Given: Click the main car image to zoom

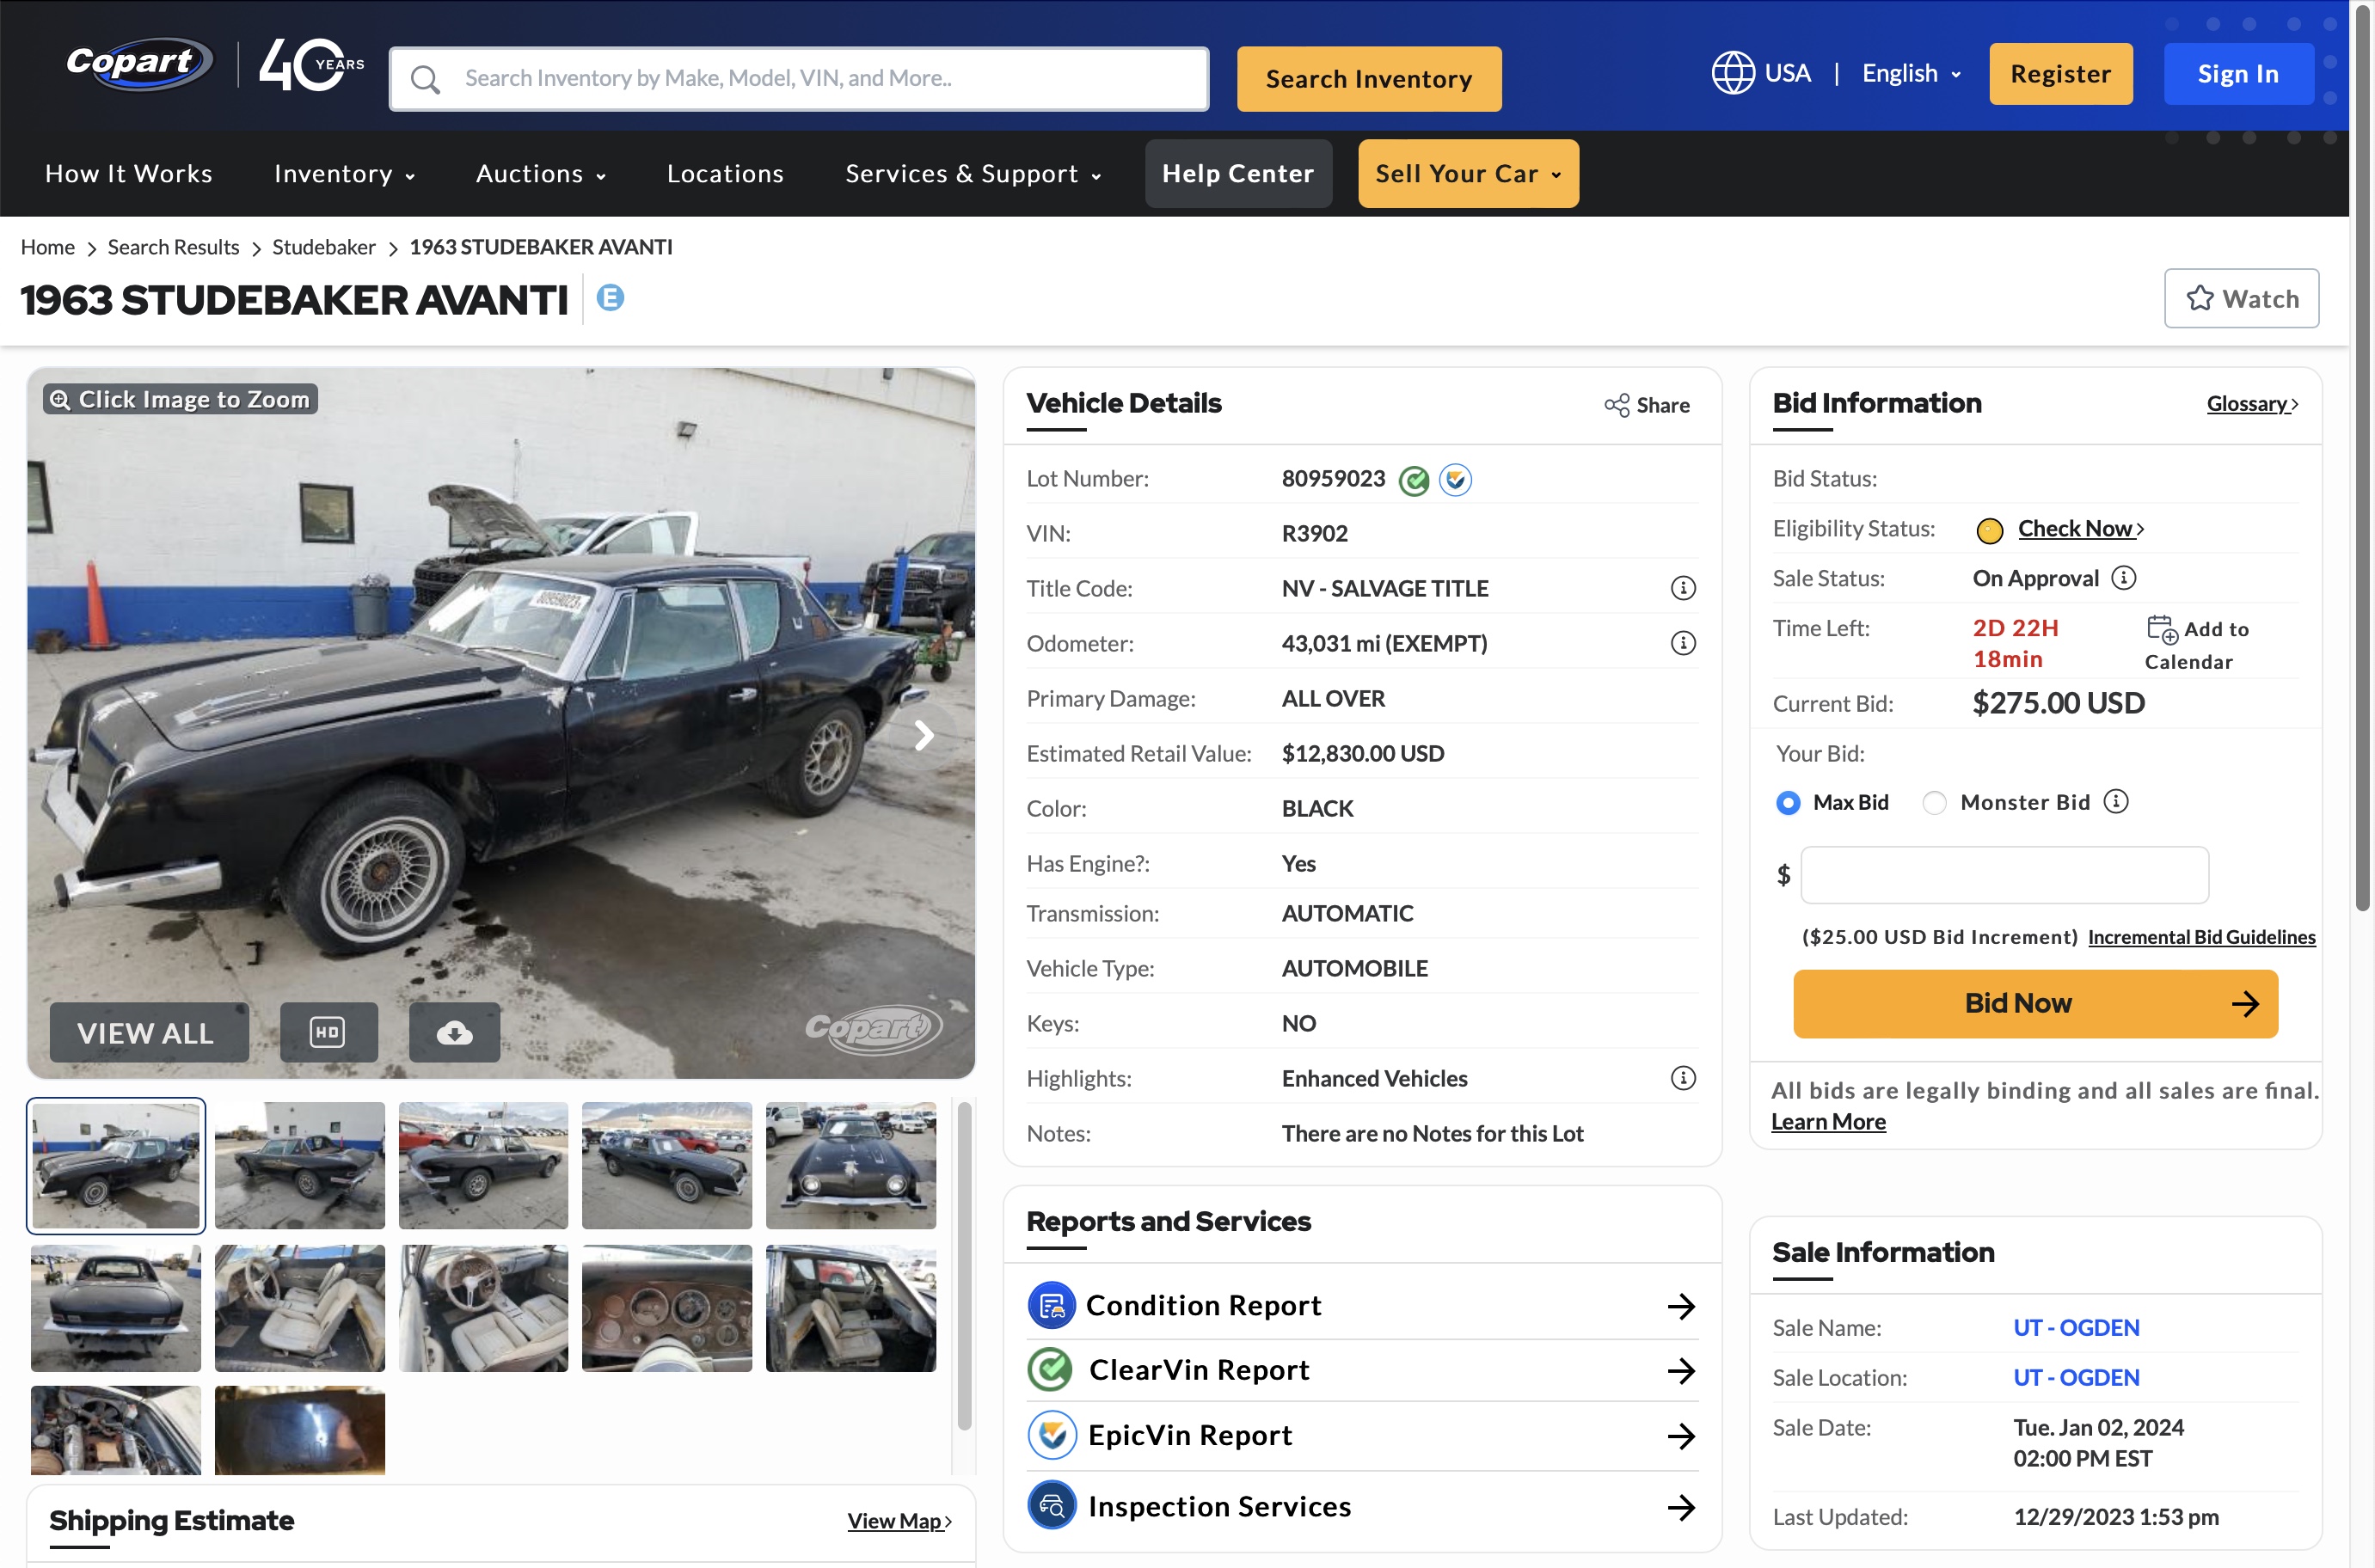Looking at the screenshot, I should 500,722.
